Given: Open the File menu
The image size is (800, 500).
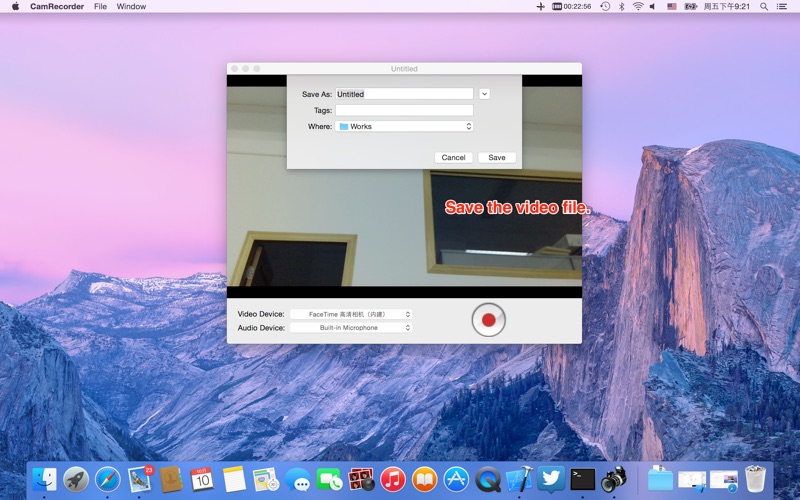Looking at the screenshot, I should 101,7.
